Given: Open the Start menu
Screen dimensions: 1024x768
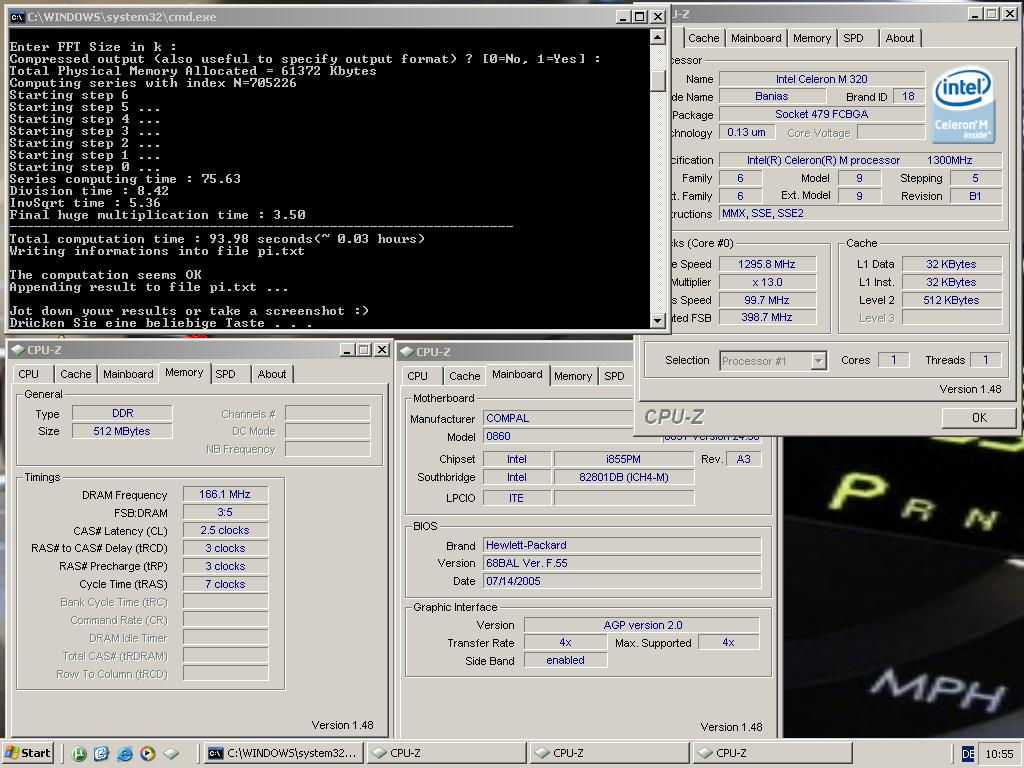Looking at the screenshot, I should click(x=27, y=754).
